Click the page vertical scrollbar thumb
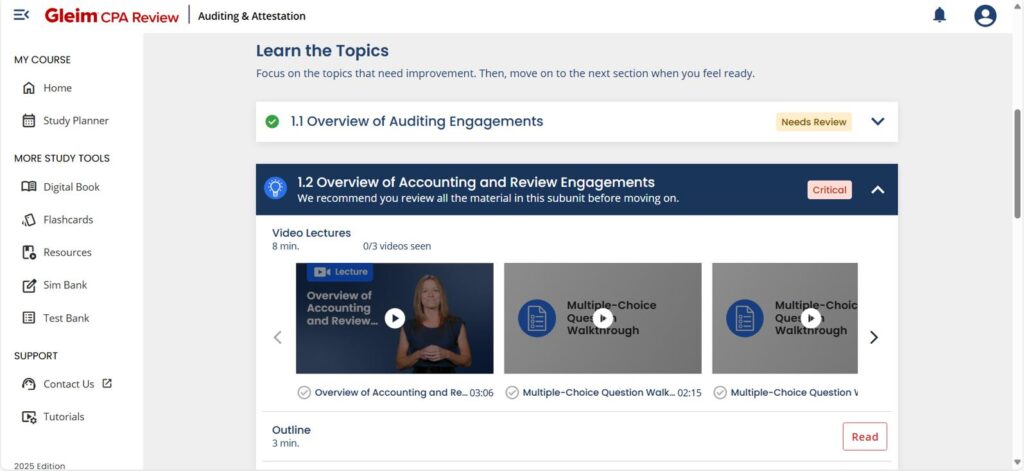The image size is (1024, 471). click(x=1017, y=163)
